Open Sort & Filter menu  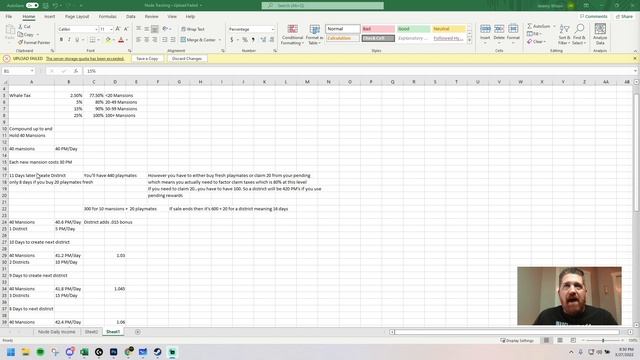pyautogui.click(x=564, y=35)
